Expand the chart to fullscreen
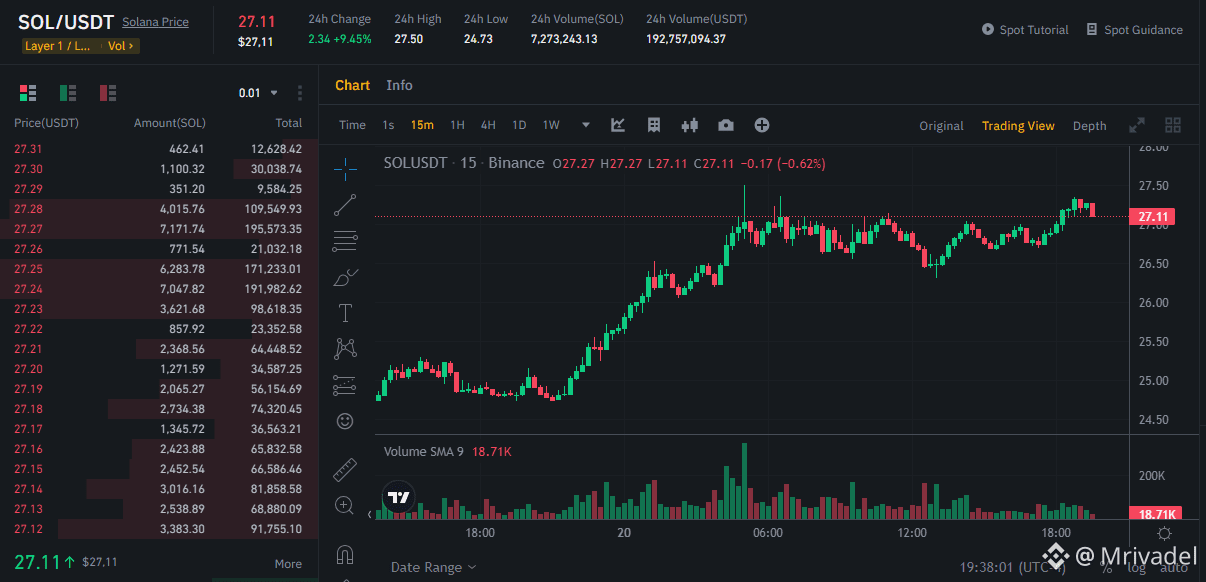Viewport: 1206px width, 582px height. pyautogui.click(x=1137, y=125)
